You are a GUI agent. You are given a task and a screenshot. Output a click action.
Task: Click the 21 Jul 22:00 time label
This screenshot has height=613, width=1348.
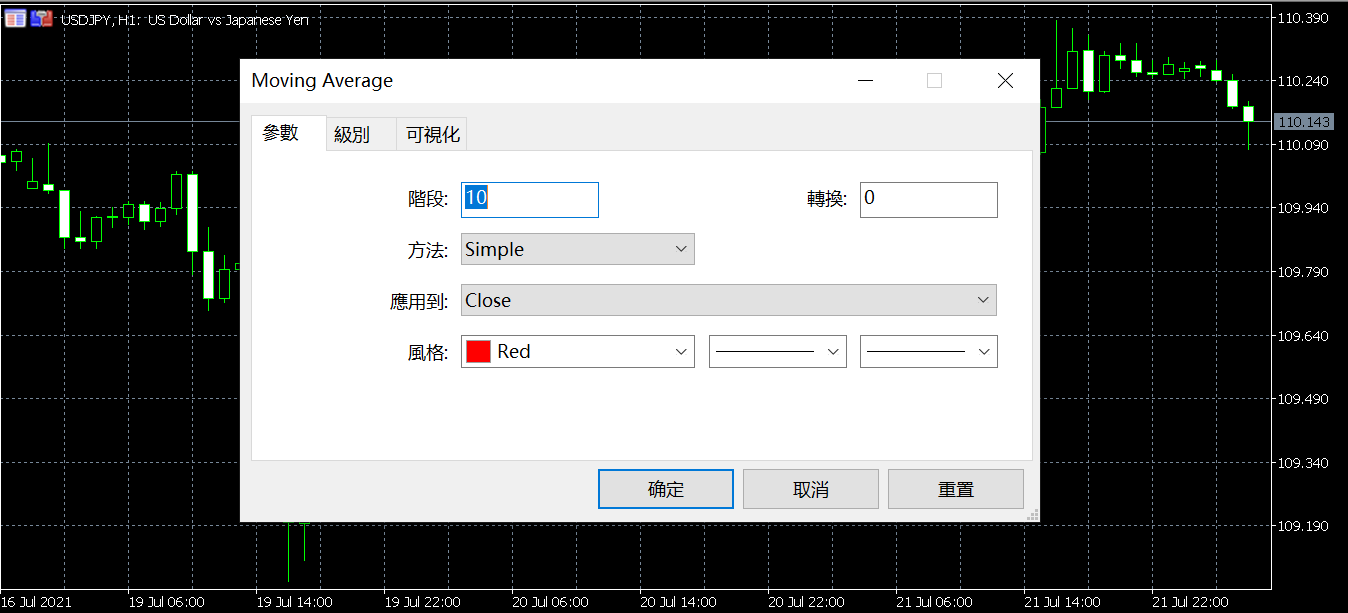point(1189,602)
